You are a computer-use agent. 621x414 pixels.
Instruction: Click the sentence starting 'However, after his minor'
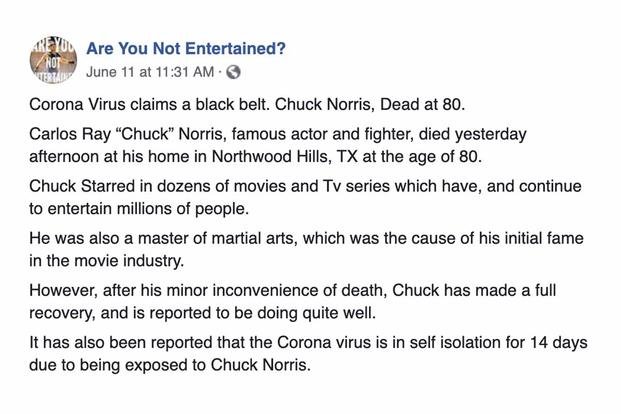click(x=293, y=301)
